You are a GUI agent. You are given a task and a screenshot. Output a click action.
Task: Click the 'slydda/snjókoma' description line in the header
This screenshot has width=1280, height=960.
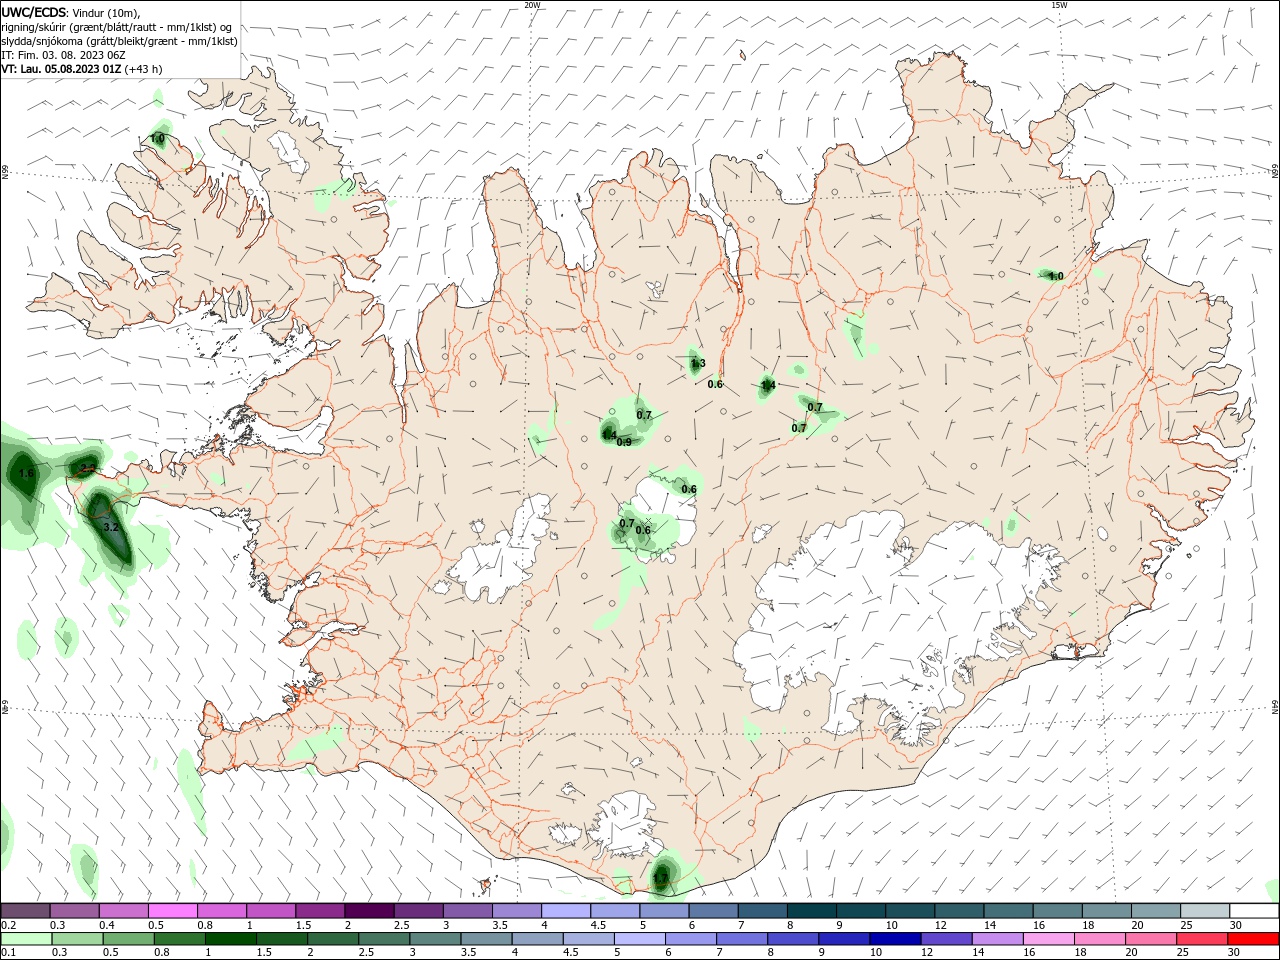point(119,41)
